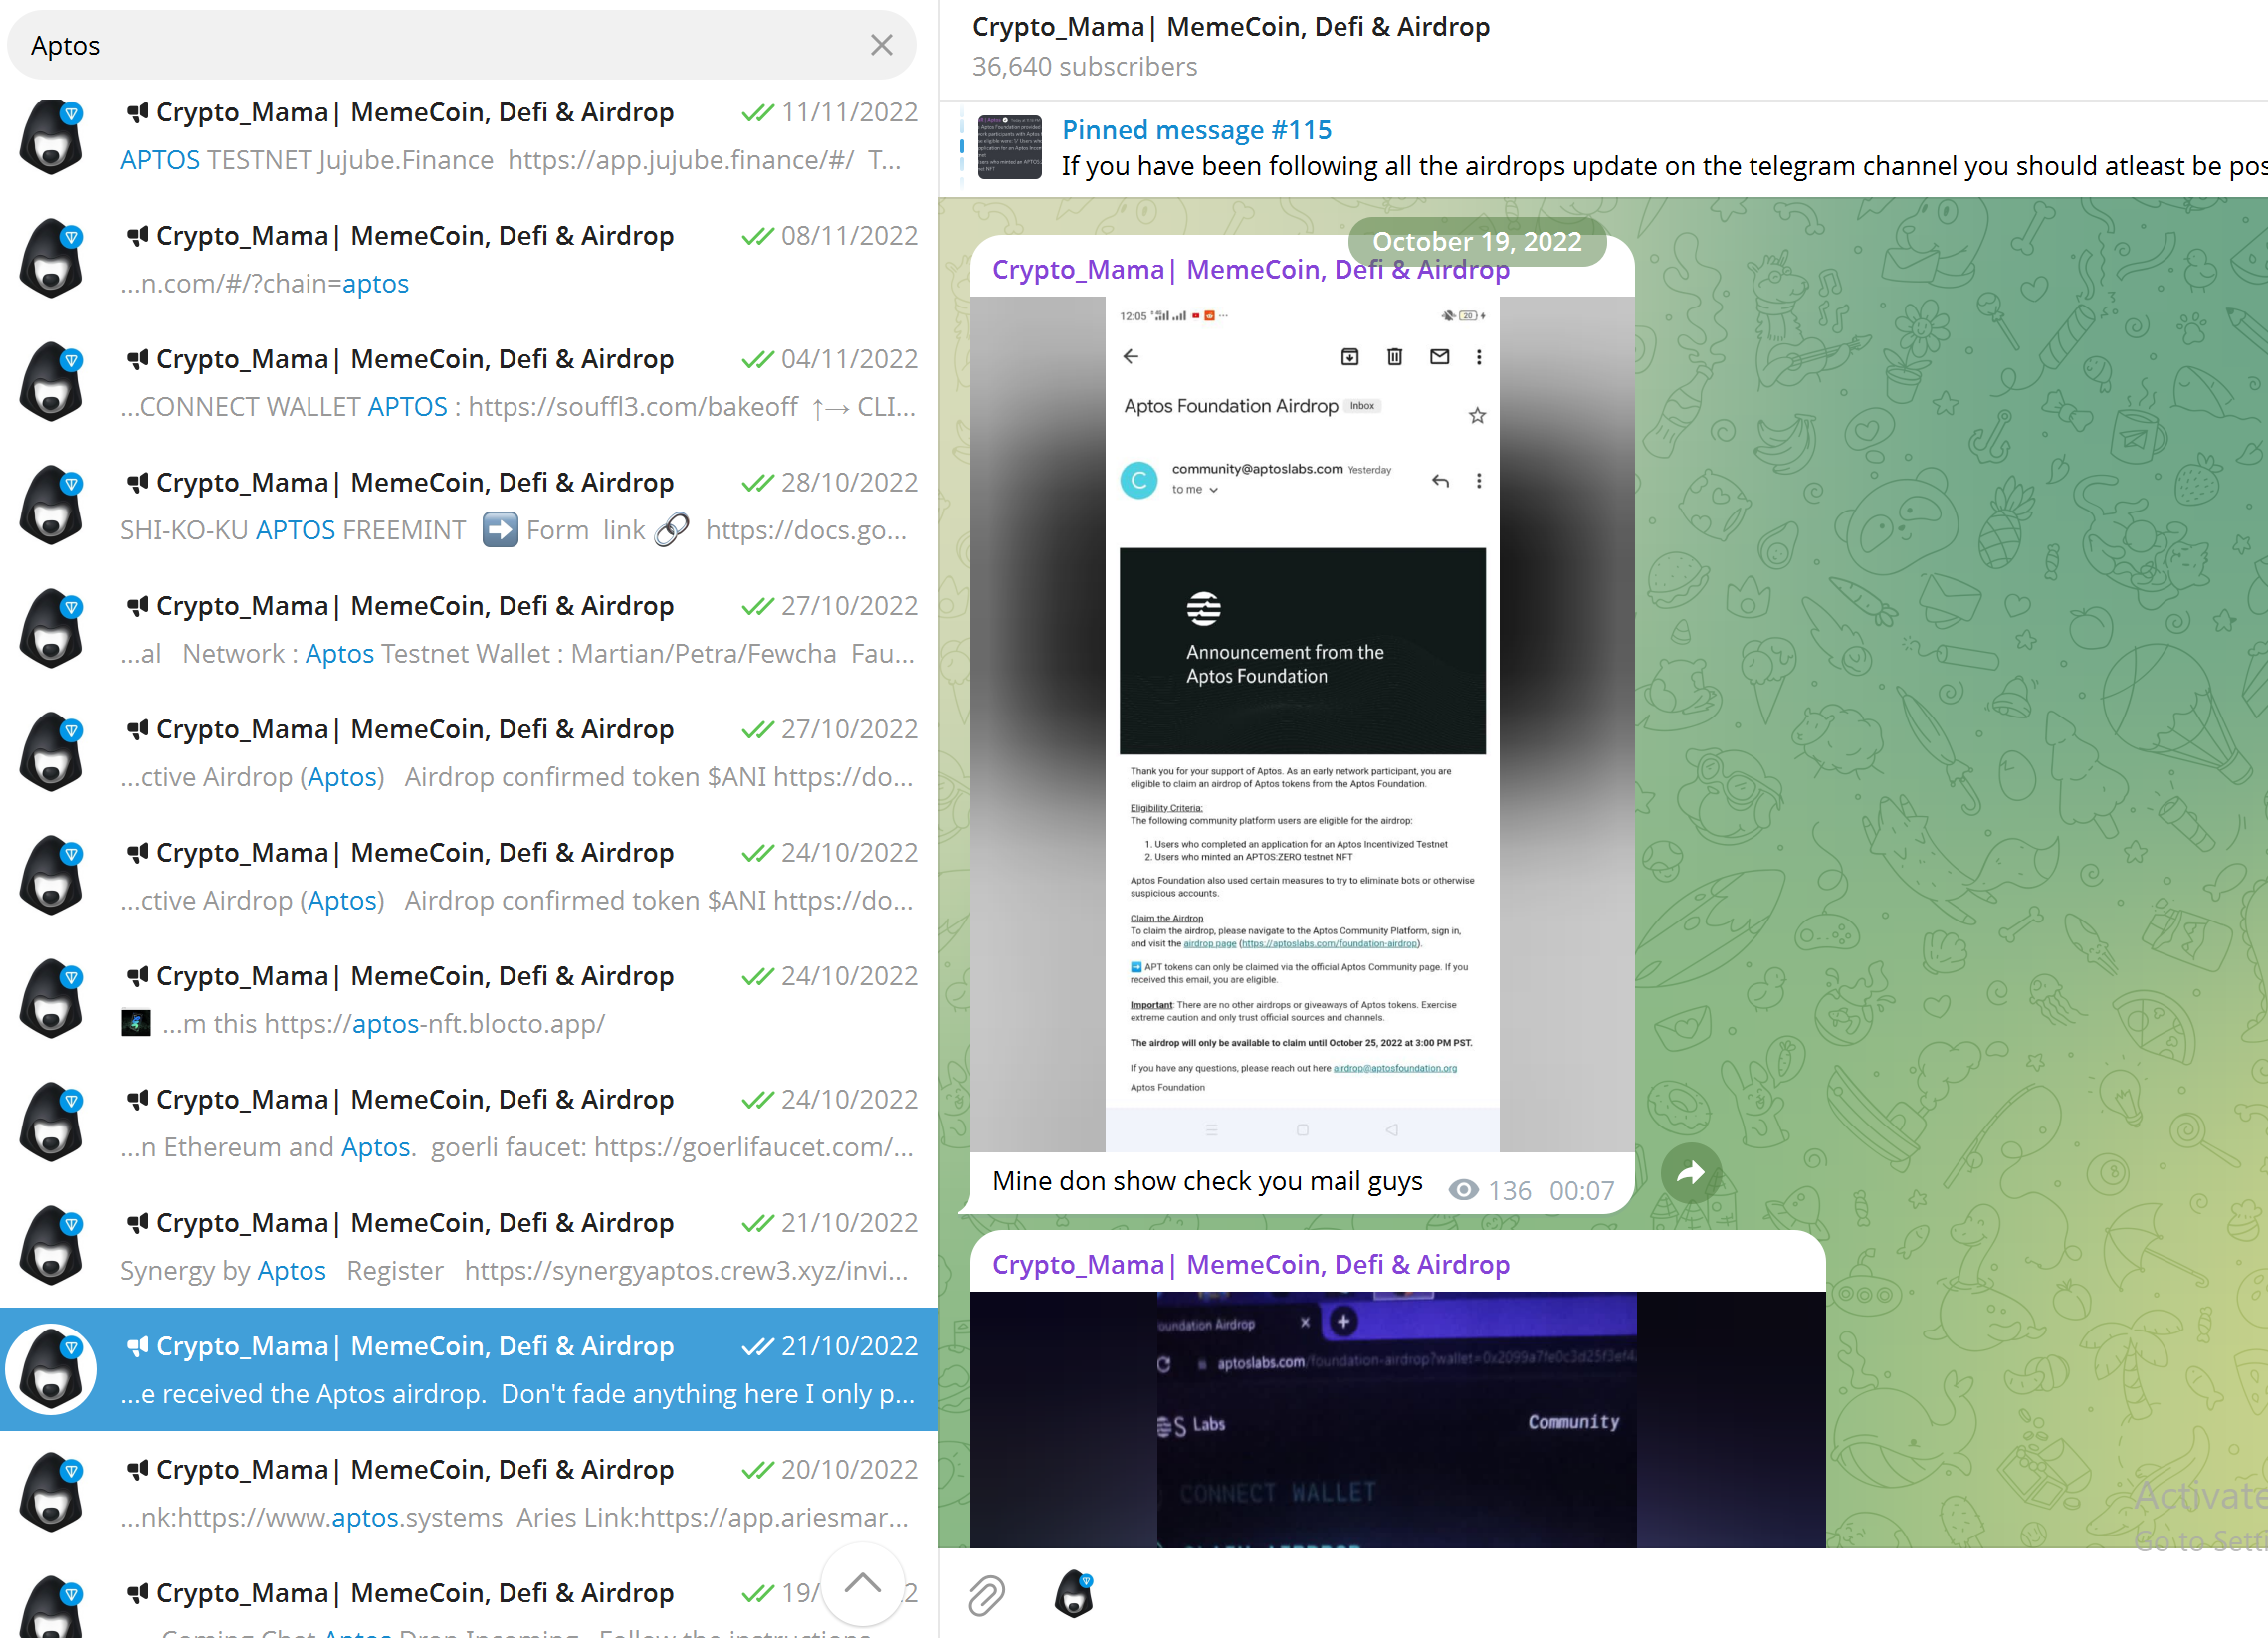
Task: Open the channel title header
Action: point(1230,27)
